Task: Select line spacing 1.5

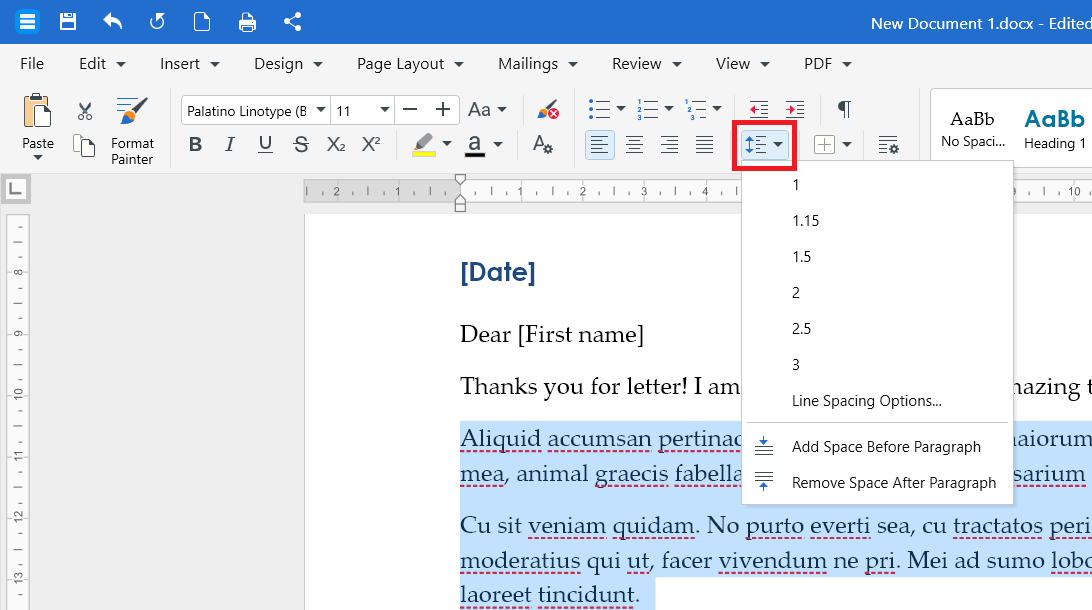Action: (878, 257)
